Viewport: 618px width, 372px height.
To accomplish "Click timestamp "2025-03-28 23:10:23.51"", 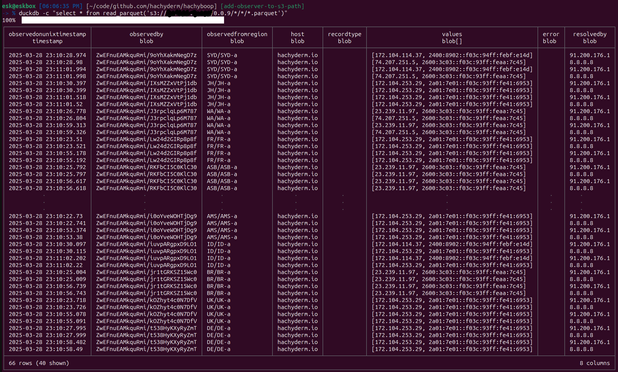I will (46, 139).
